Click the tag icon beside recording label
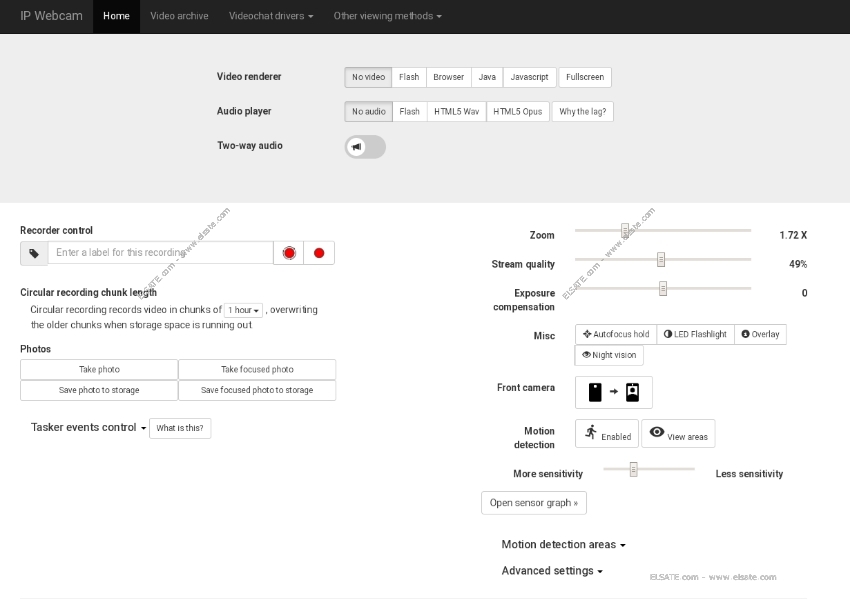 (34, 253)
